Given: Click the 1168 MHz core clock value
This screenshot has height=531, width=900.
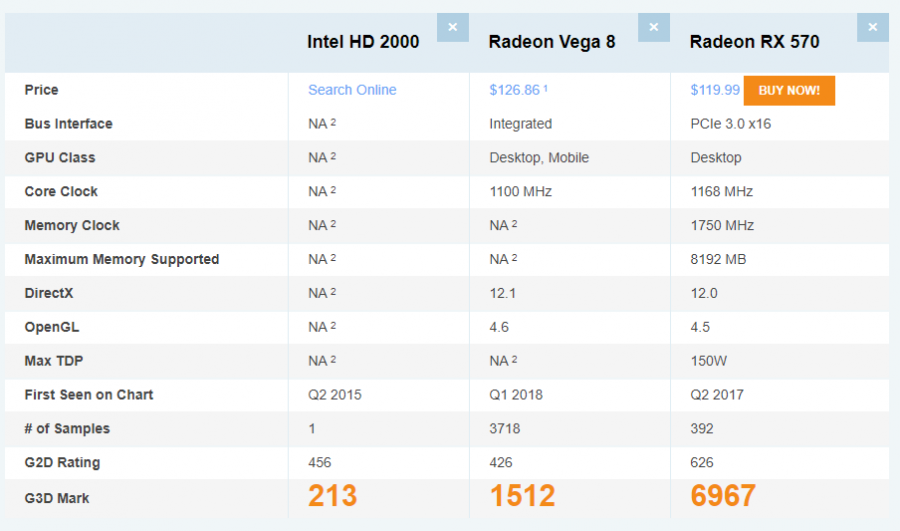Looking at the screenshot, I should (x=721, y=192).
